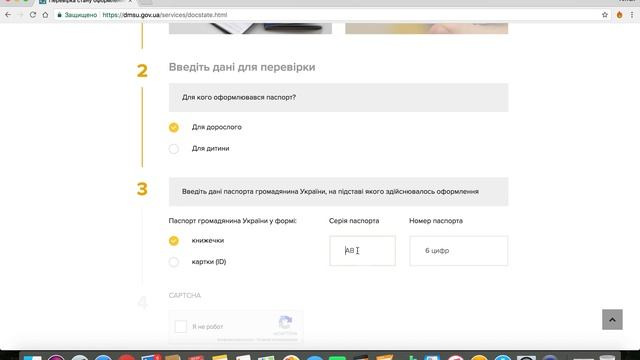Viewport: 640px width, 360px height.
Task: Focus the 'Номер паспорта' six-digit field
Action: (459, 251)
